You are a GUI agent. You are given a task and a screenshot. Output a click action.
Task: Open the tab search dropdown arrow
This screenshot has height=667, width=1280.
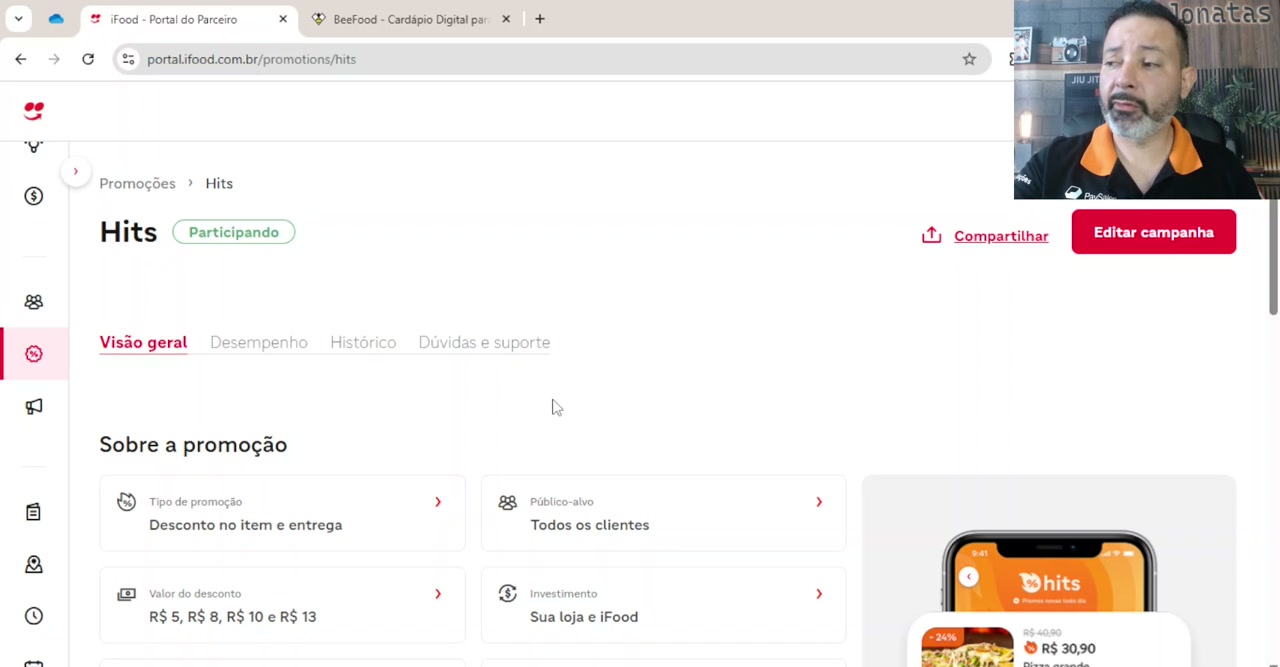point(18,19)
